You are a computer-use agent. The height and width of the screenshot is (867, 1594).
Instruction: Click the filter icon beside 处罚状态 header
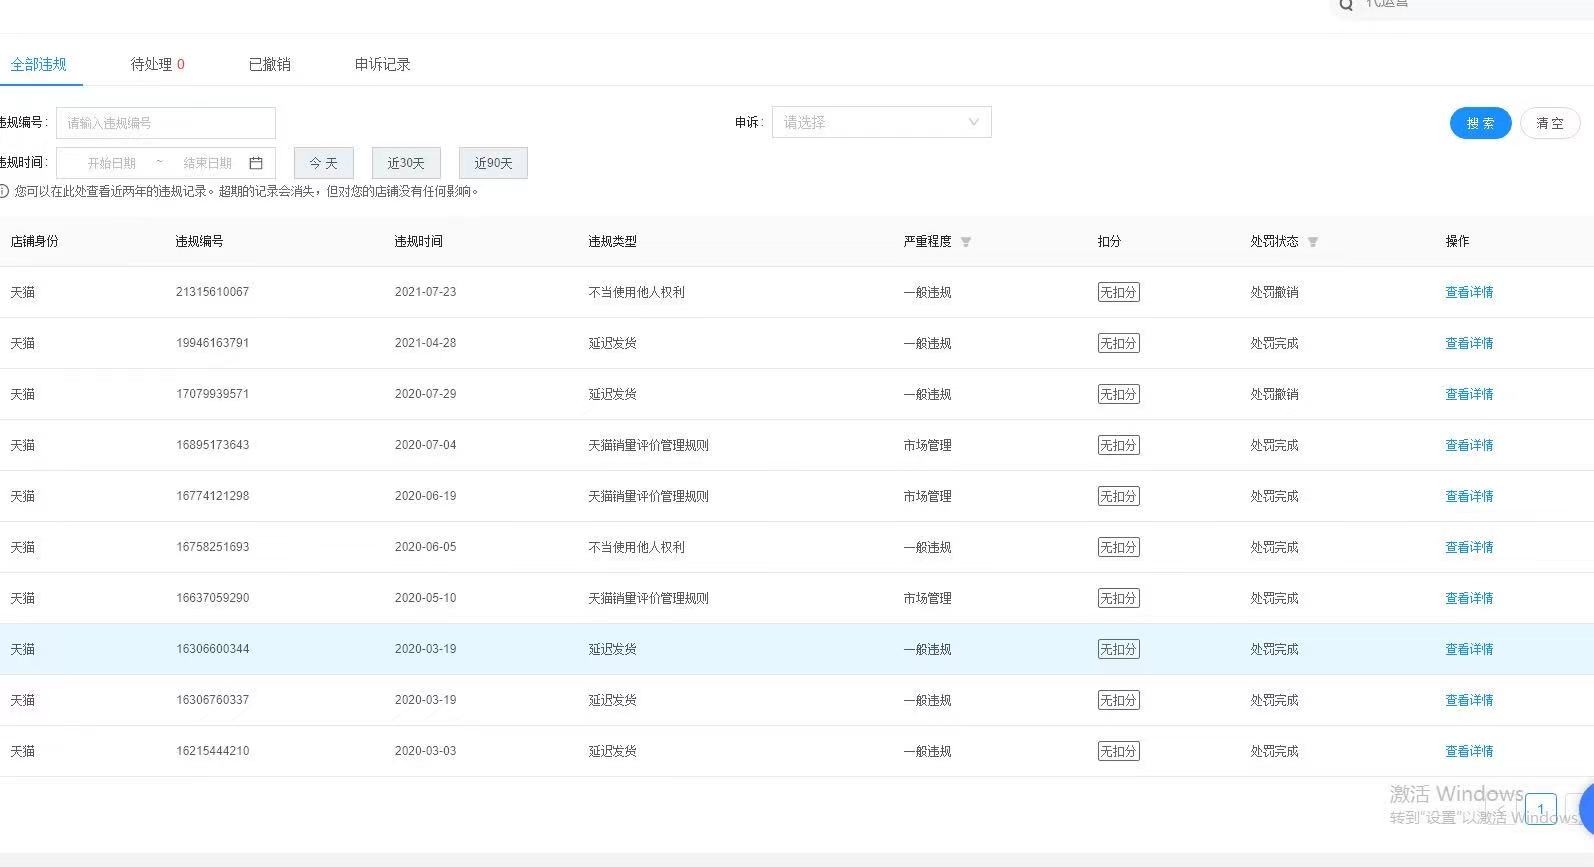click(1313, 242)
